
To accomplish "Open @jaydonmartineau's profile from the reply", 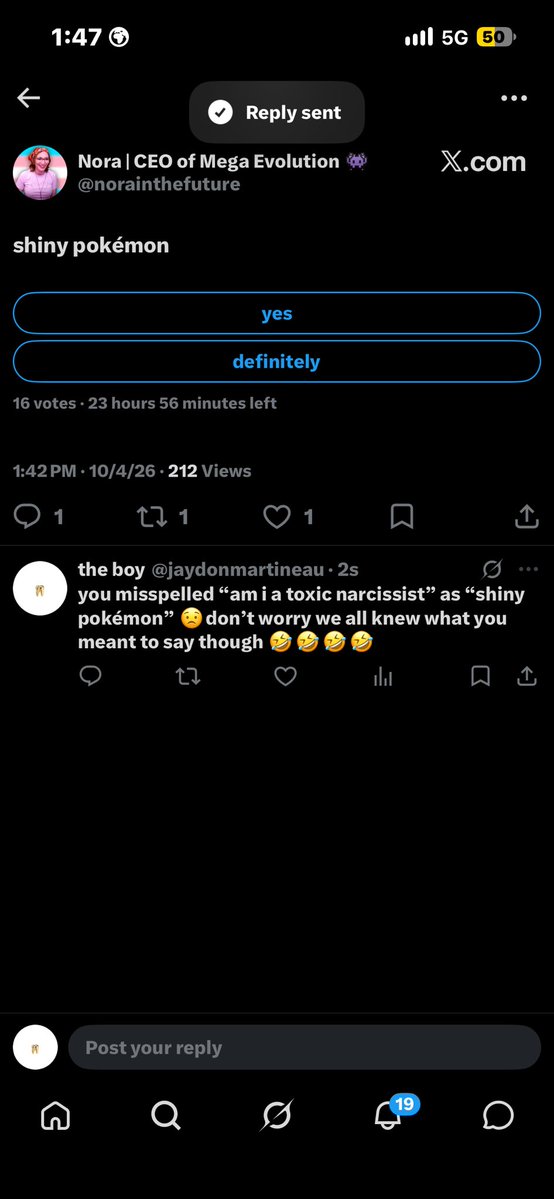I will coord(238,570).
